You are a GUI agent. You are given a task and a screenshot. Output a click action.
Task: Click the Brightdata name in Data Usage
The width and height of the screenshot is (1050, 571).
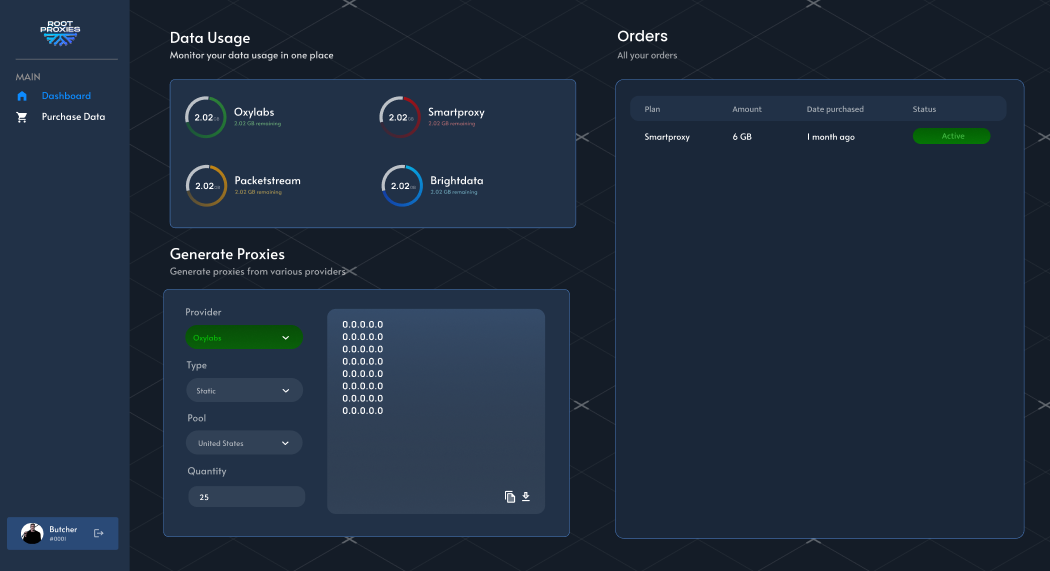pos(457,180)
